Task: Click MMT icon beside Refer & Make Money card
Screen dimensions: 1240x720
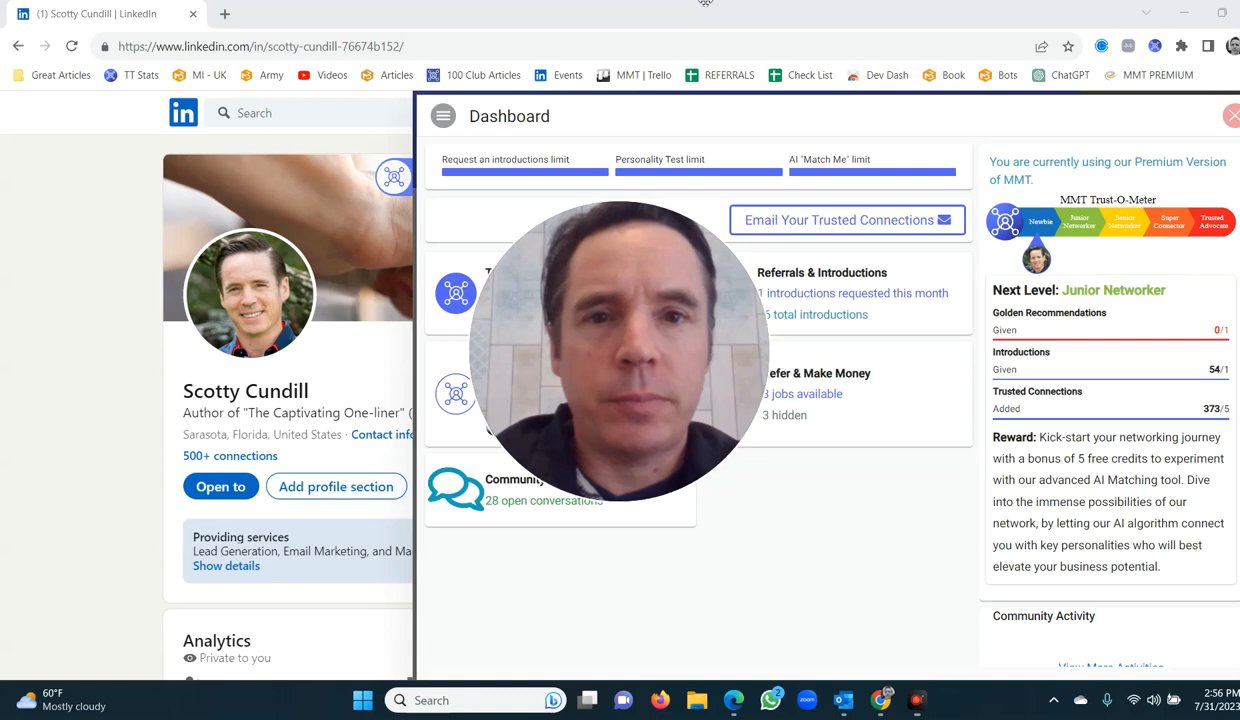Action: (456, 394)
